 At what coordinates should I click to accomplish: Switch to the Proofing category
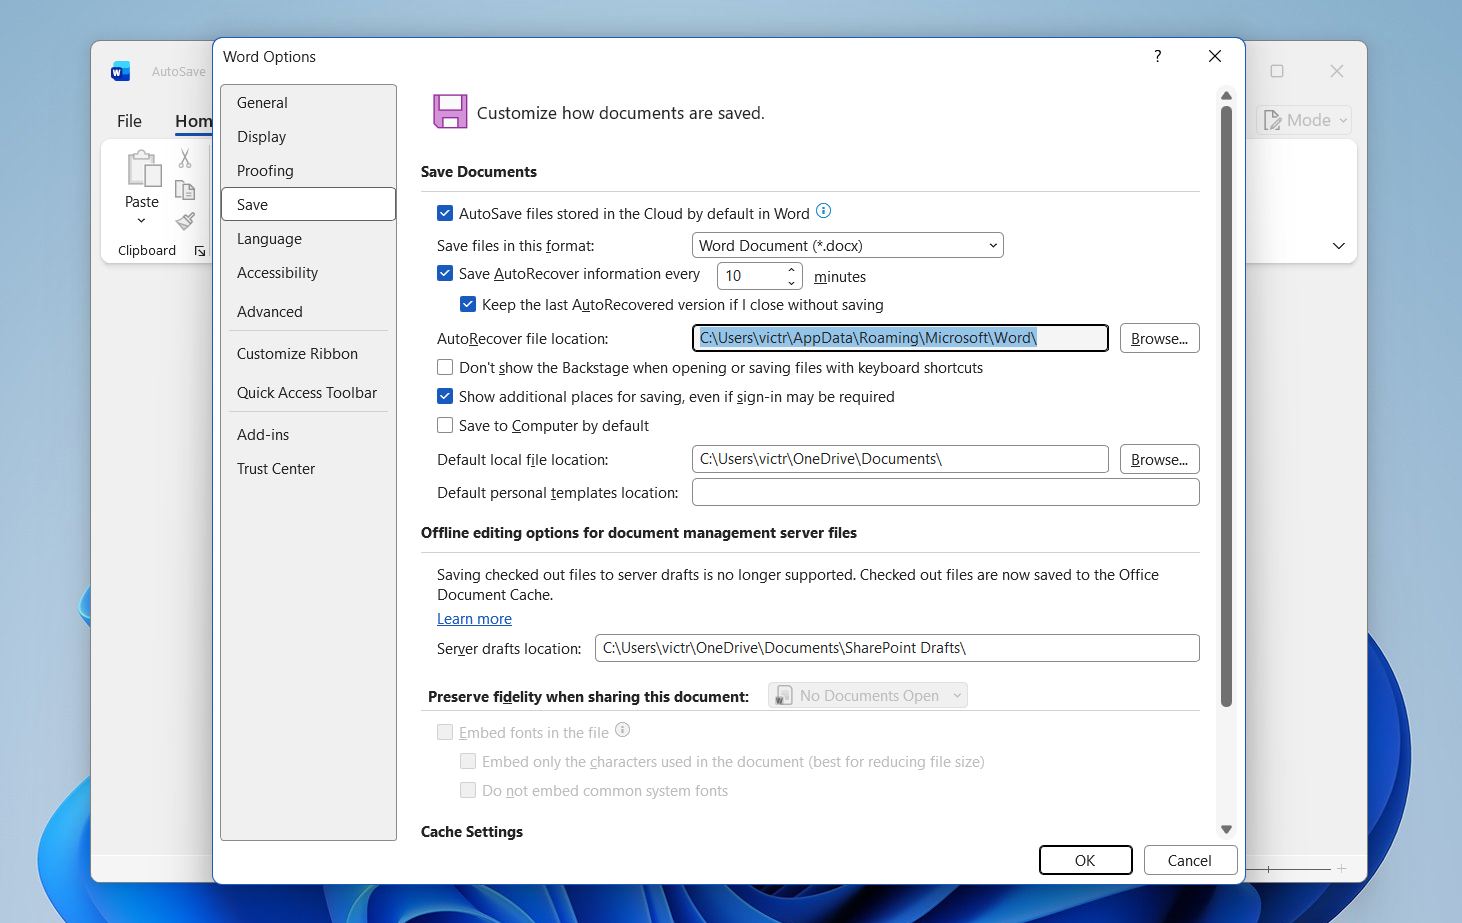(264, 170)
